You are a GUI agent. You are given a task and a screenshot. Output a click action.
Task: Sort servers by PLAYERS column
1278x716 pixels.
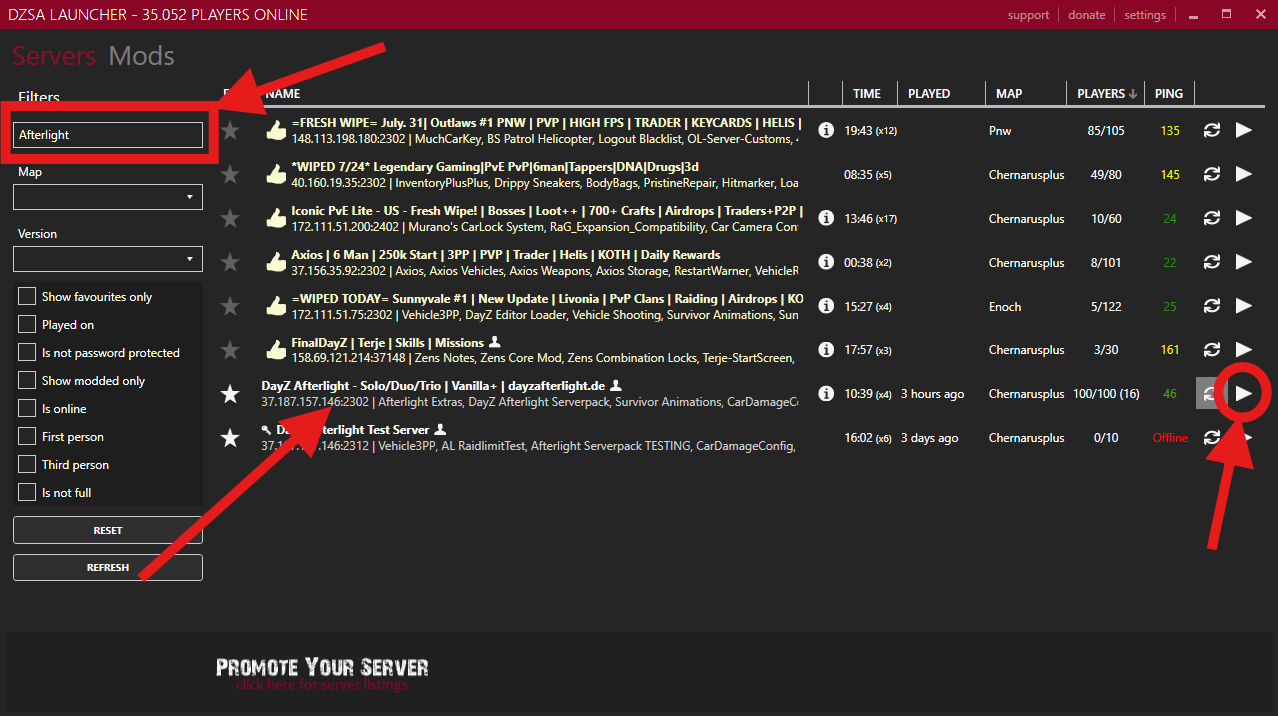[x=1105, y=94]
